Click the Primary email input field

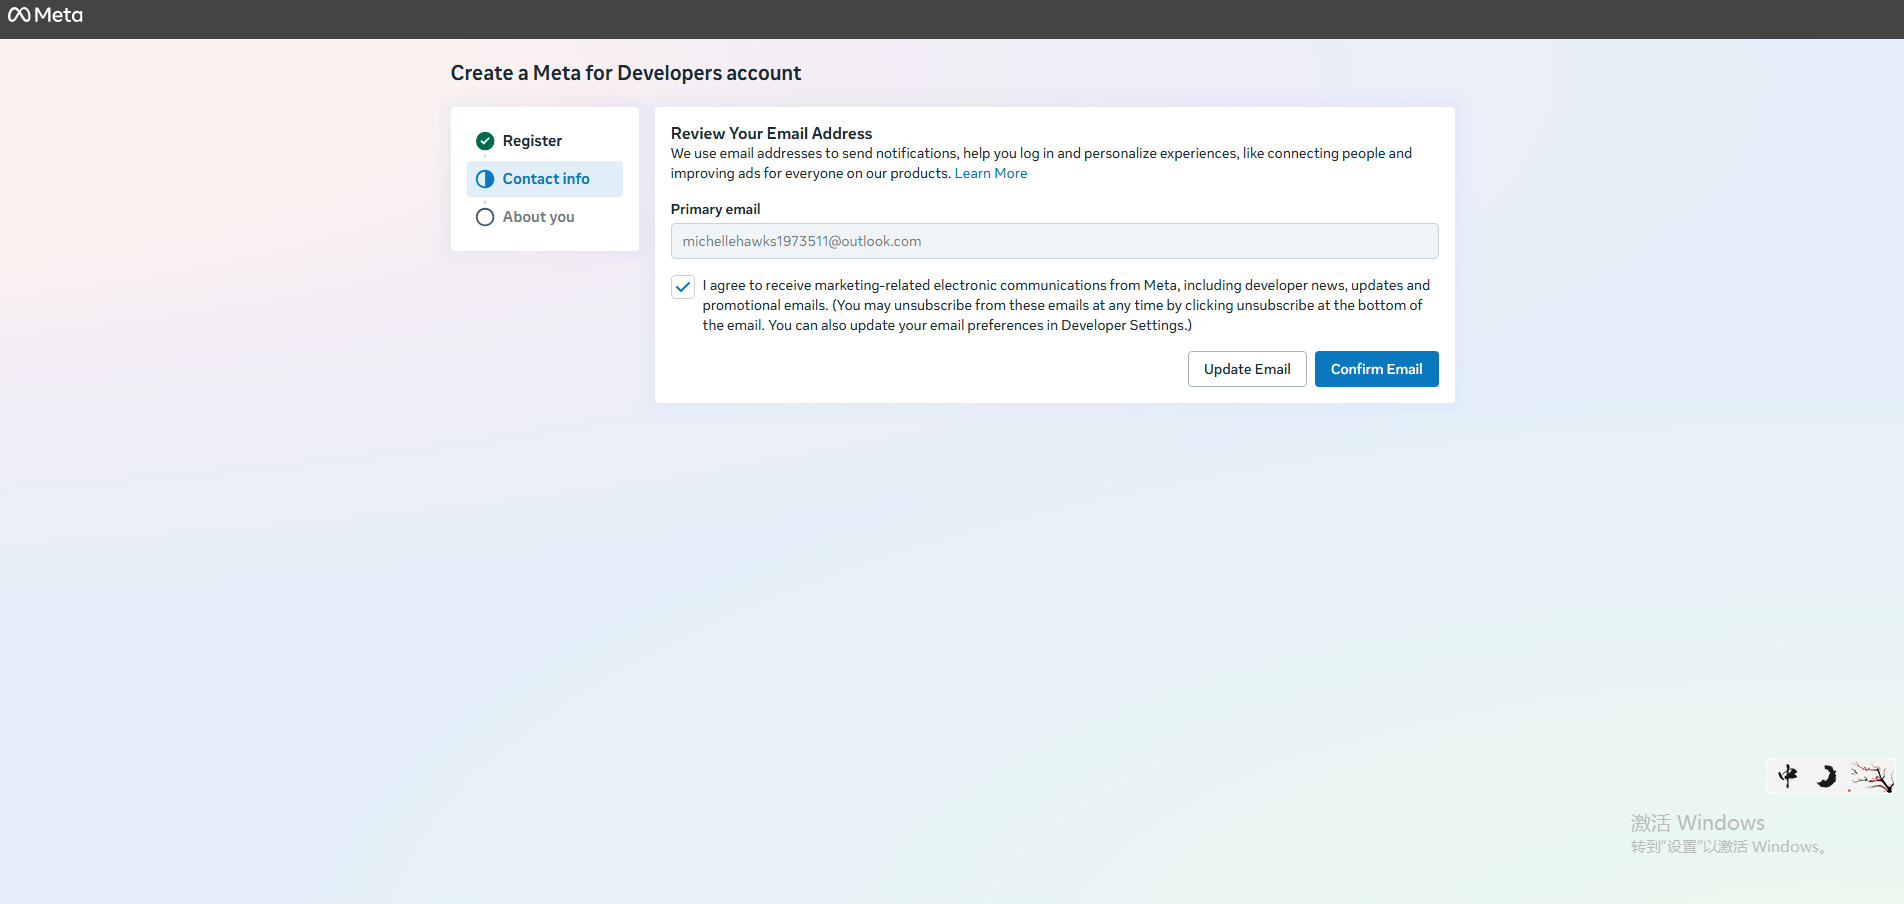coord(1054,241)
